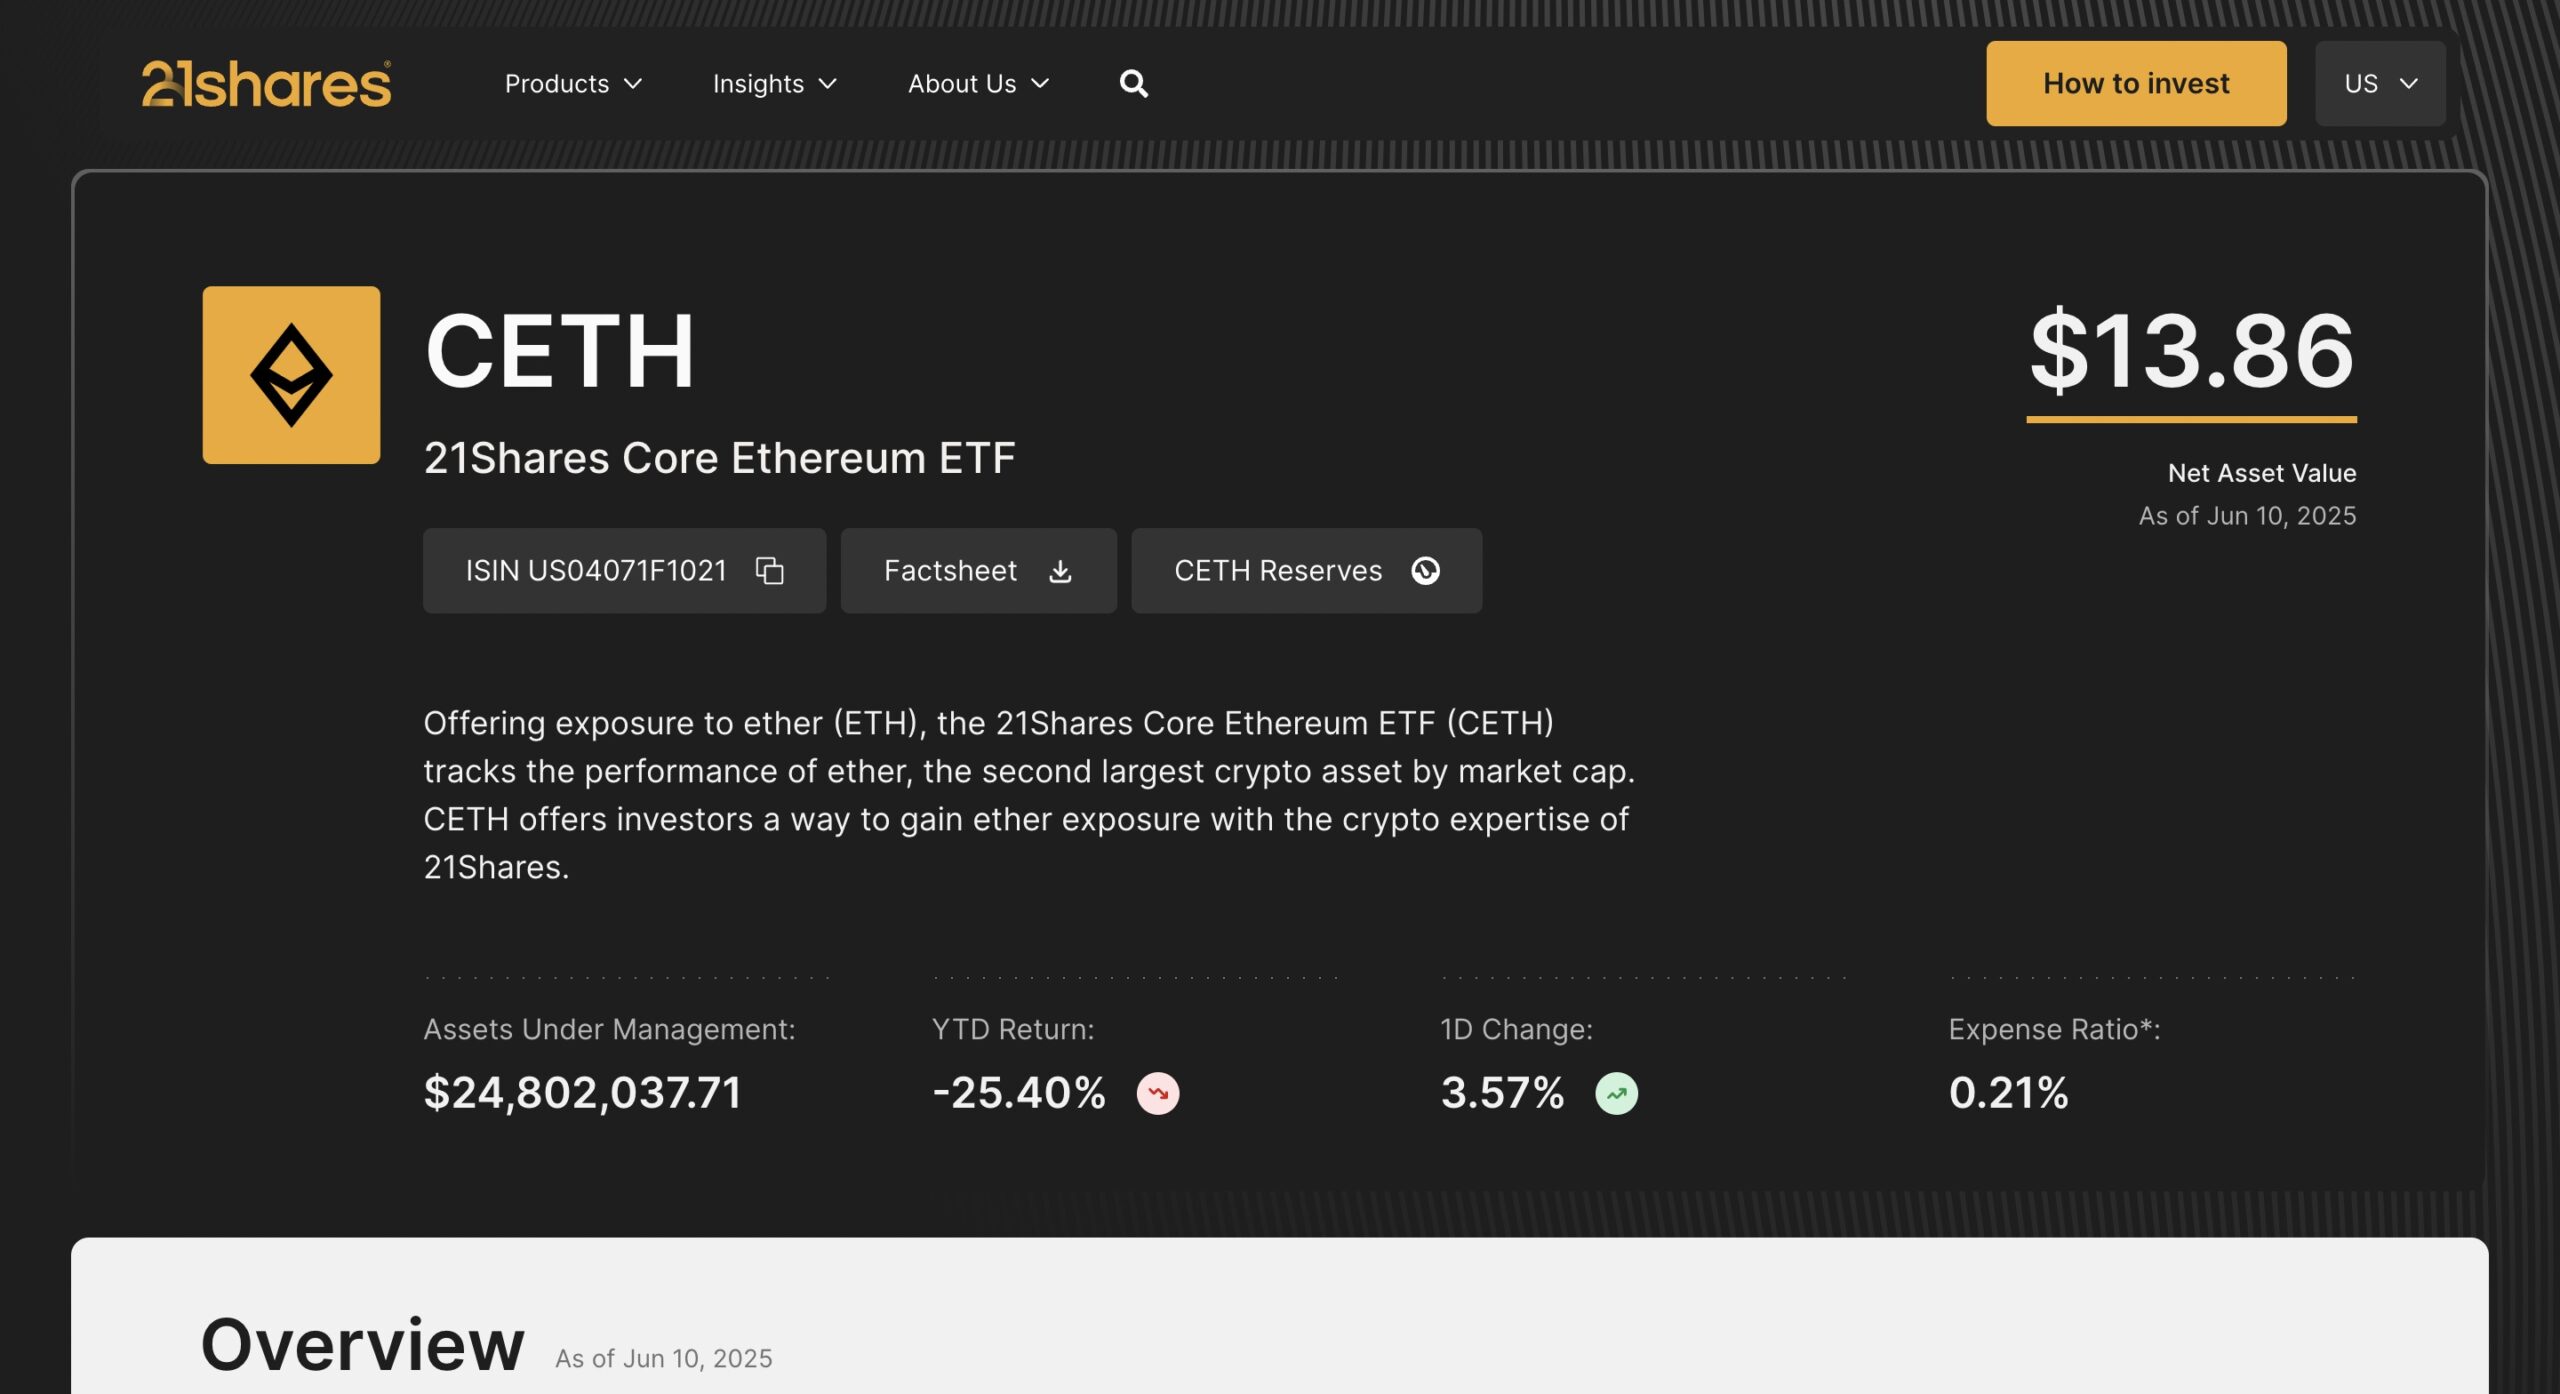Click the red YTD Return downtrend icon

1158,1093
